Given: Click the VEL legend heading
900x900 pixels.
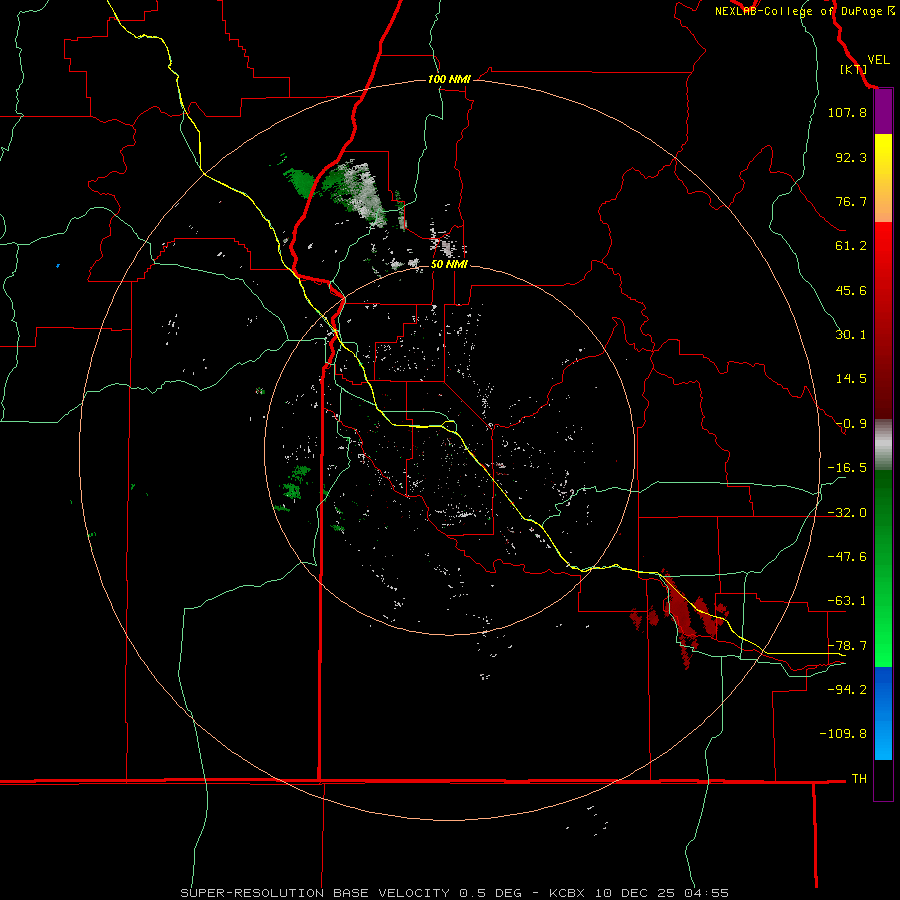Looking at the screenshot, I should [x=878, y=60].
